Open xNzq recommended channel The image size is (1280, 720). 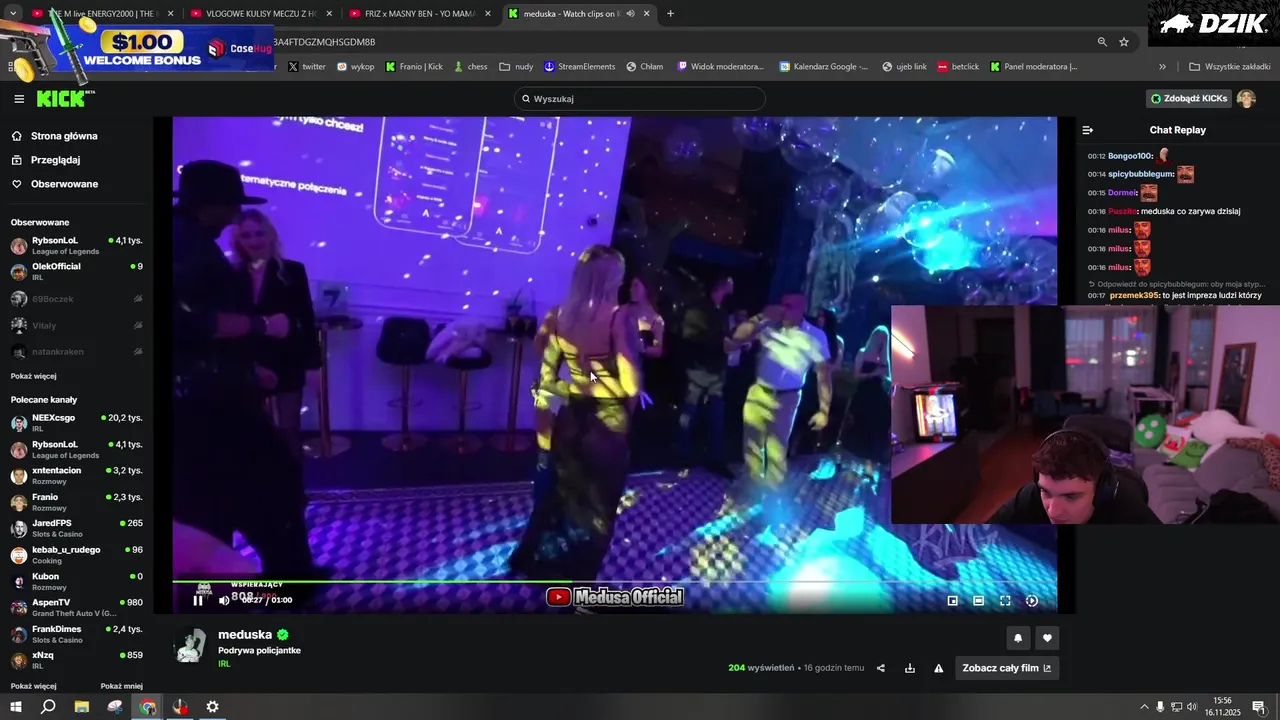pyautogui.click(x=77, y=660)
